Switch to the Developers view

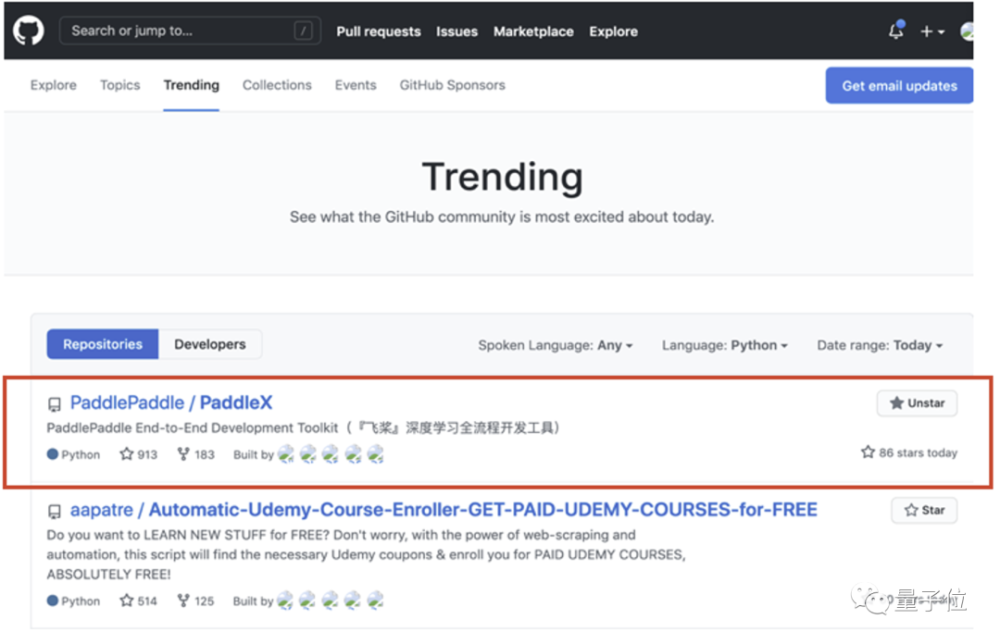[210, 344]
